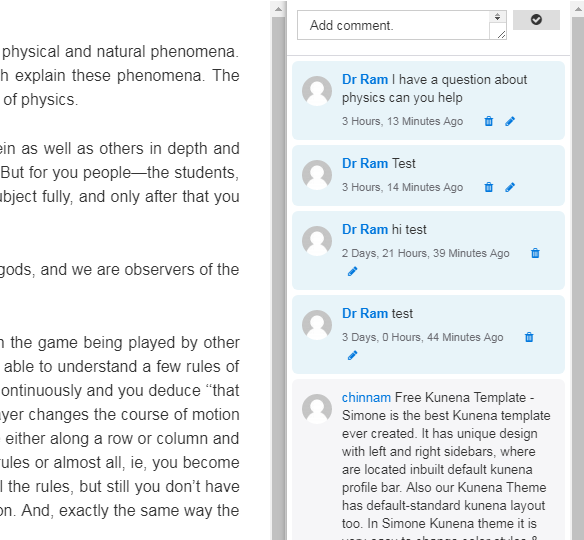The image size is (584, 540).
Task: Submit comment with checkmark button
Action: tap(536, 20)
